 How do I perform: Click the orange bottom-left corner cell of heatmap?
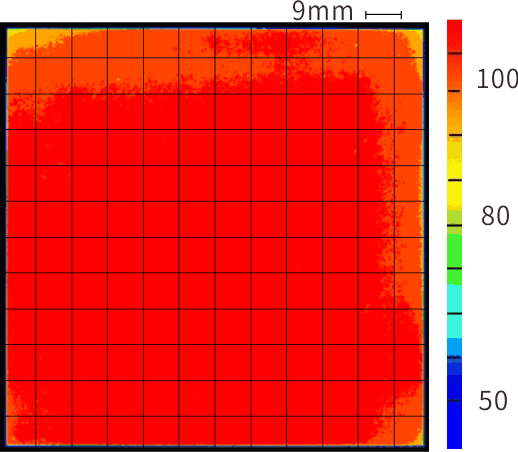[x=21, y=431]
